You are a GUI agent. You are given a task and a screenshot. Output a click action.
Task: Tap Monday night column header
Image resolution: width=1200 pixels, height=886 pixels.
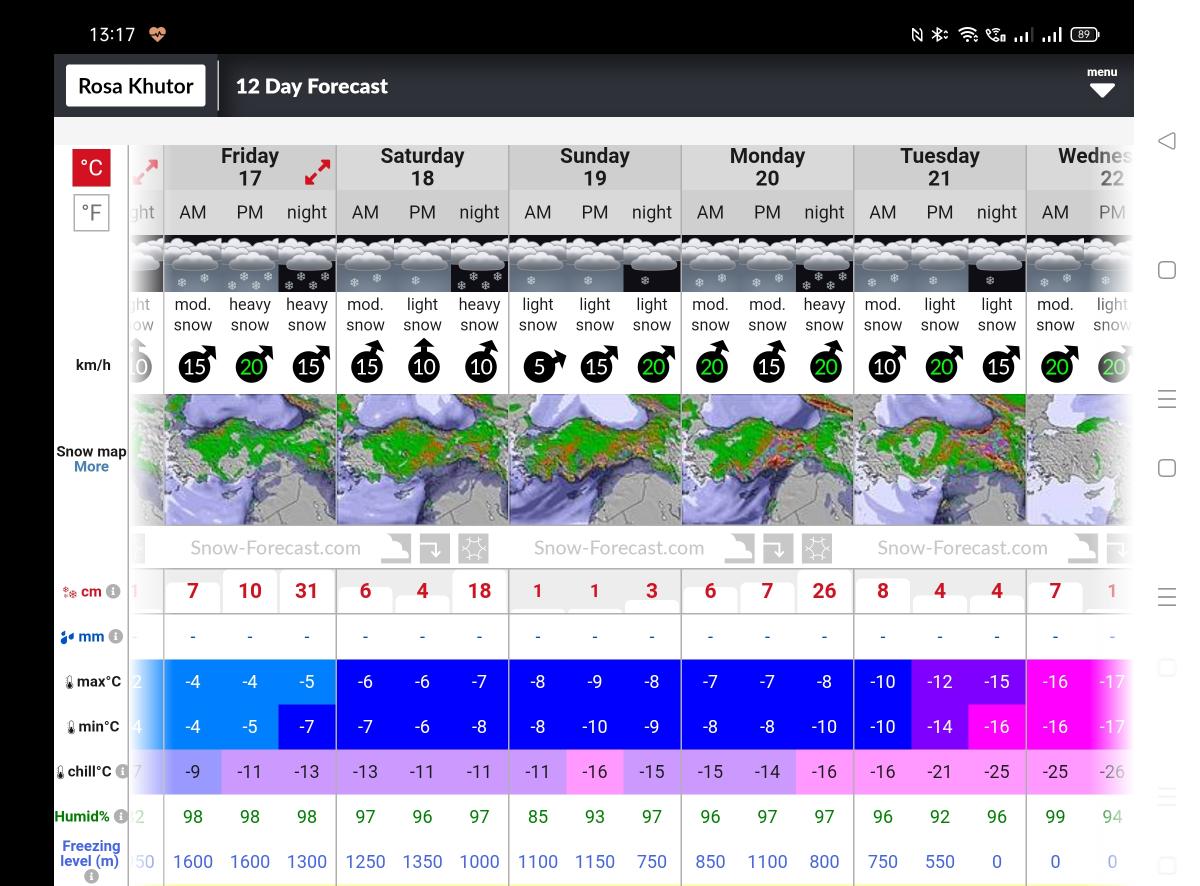[824, 212]
